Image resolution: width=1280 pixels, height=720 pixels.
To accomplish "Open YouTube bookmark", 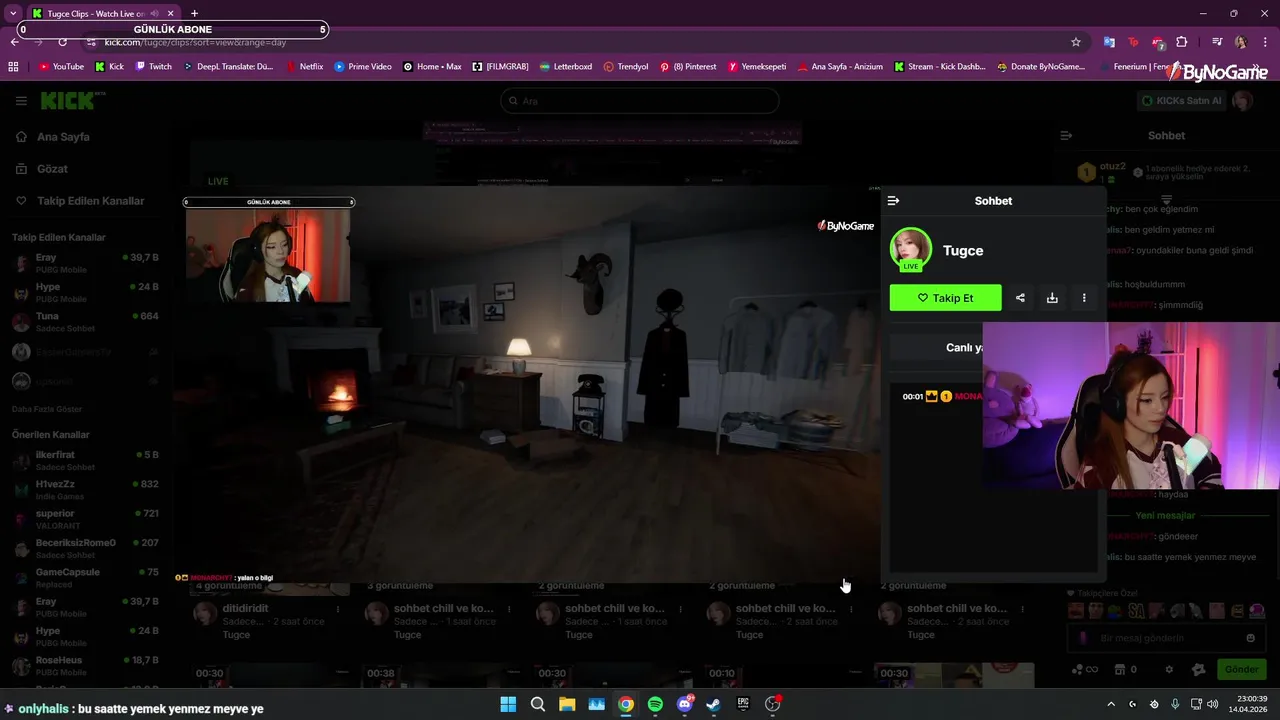I will [61, 67].
